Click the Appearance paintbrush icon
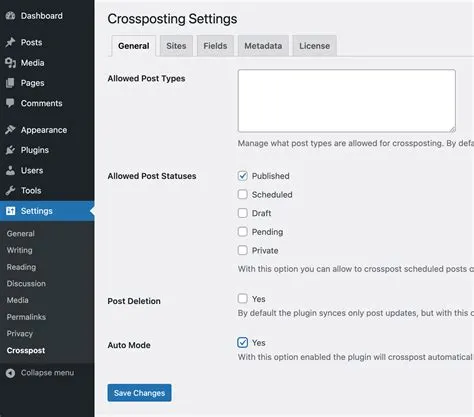 pos(10,130)
